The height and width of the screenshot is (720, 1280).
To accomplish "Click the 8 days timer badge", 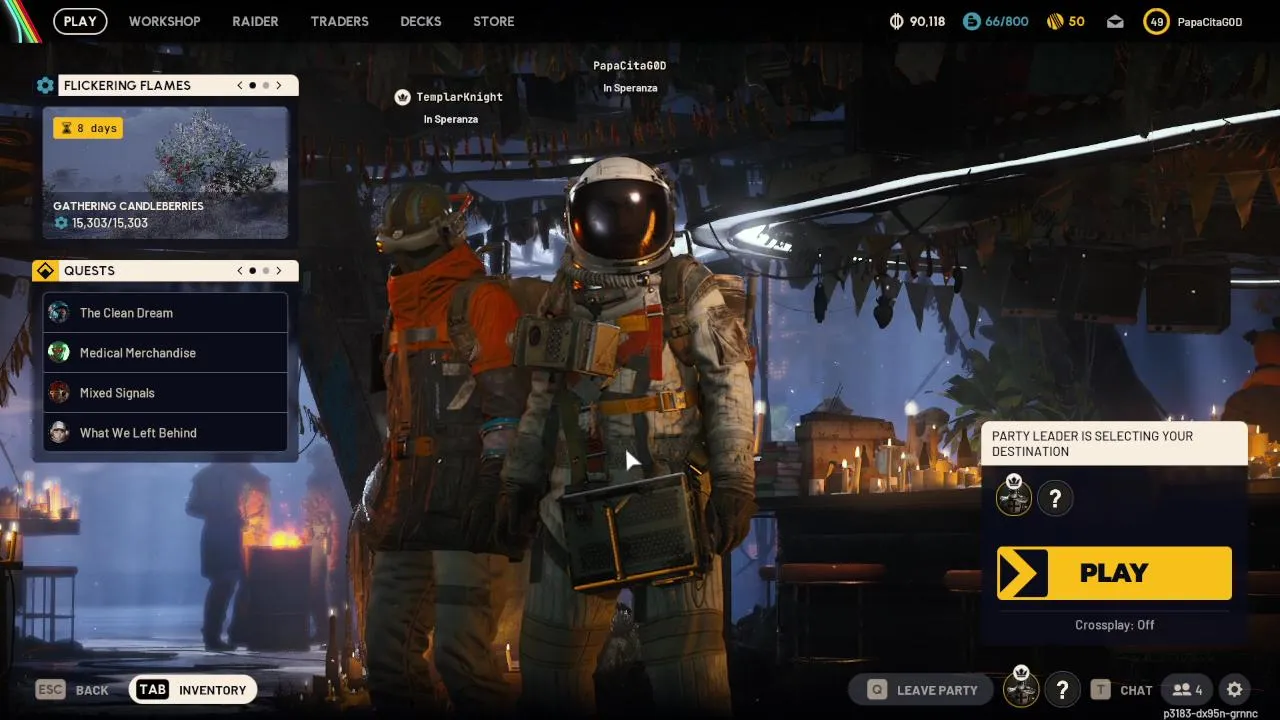I will point(88,128).
